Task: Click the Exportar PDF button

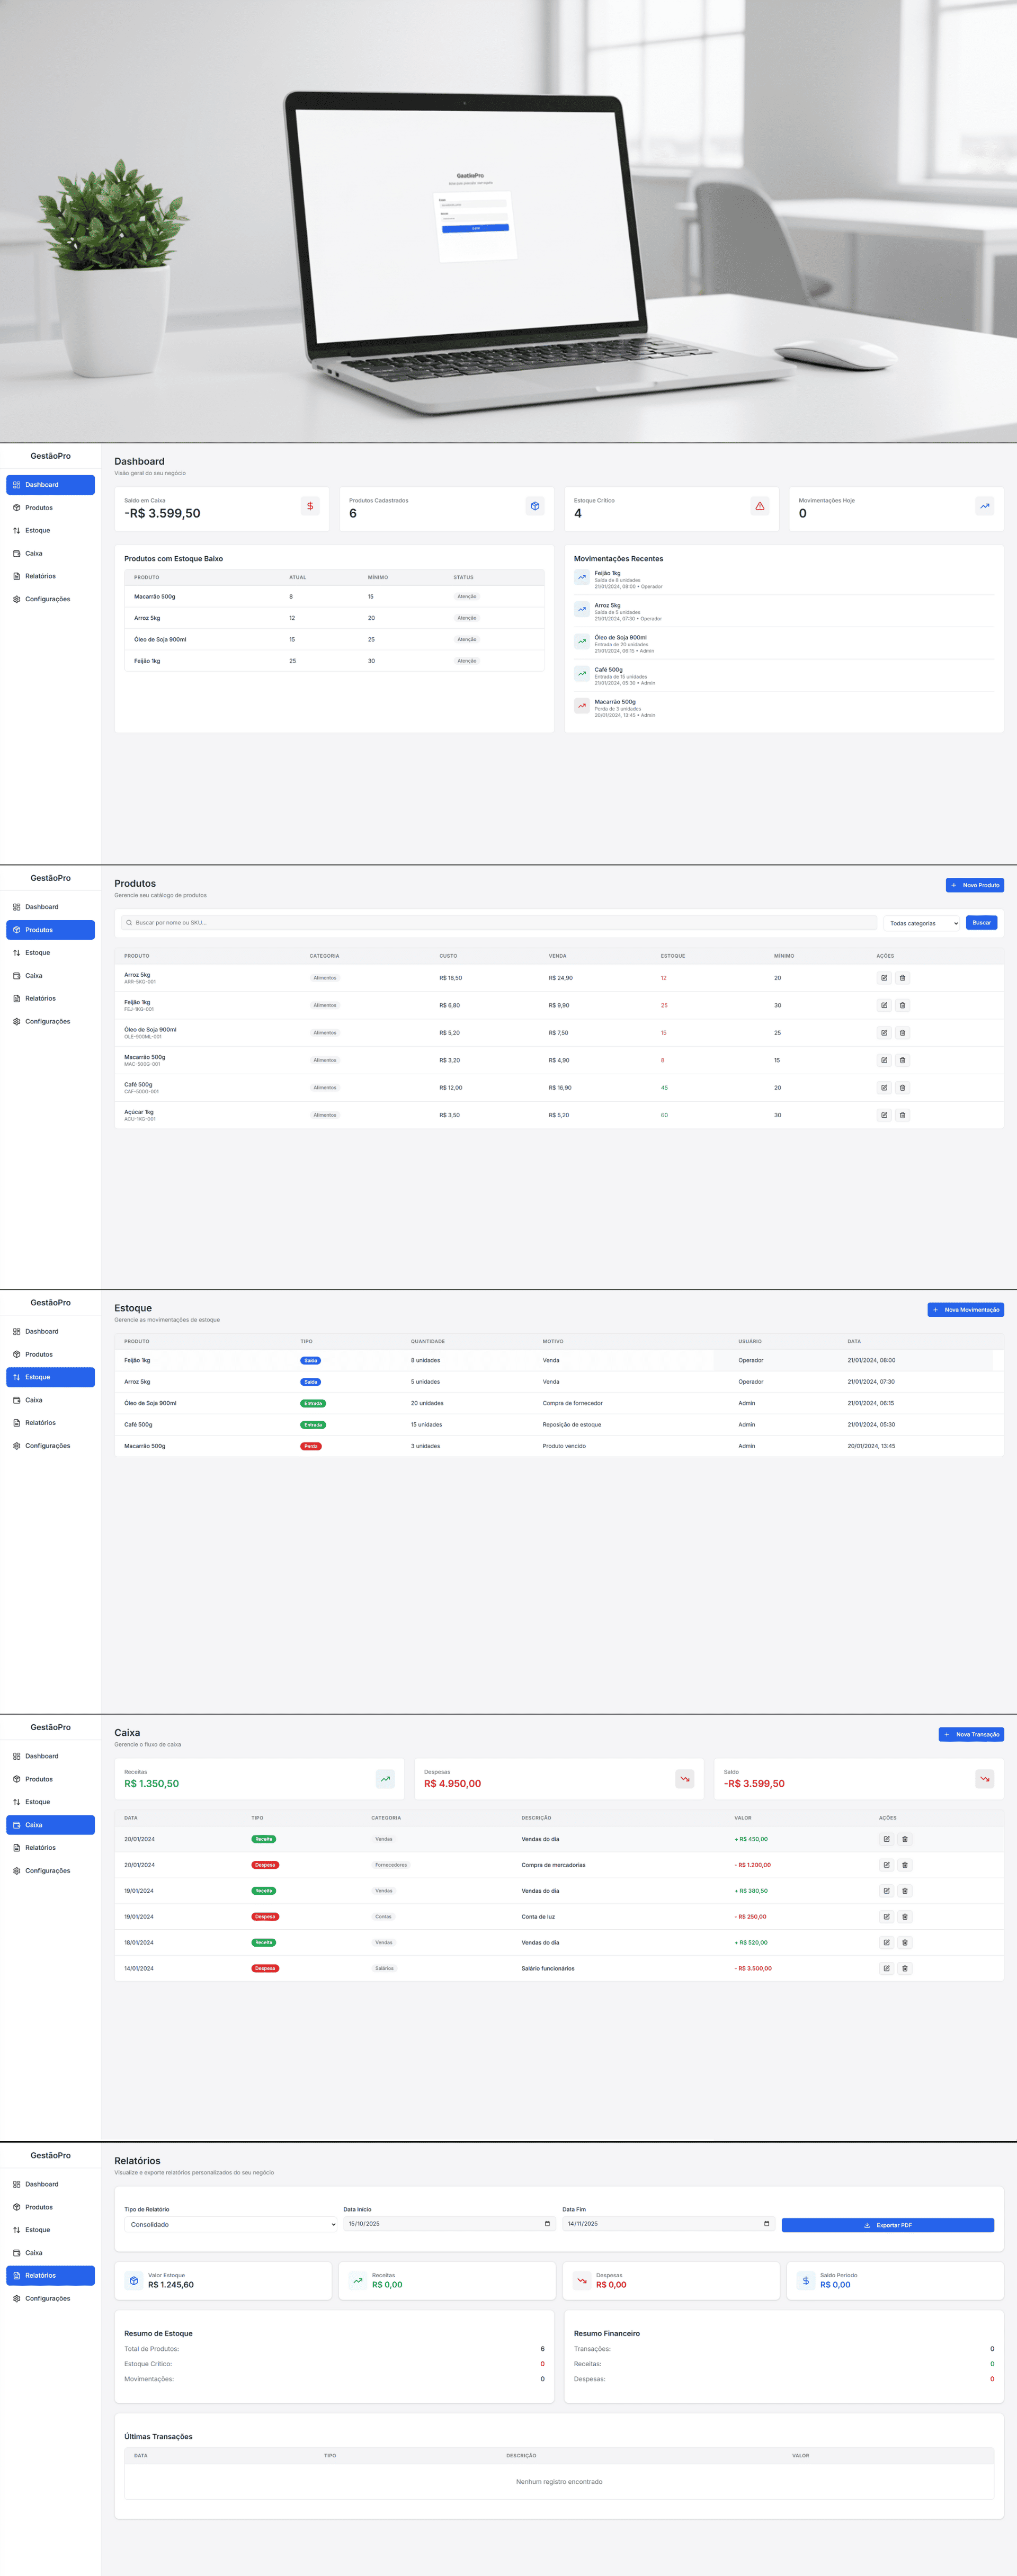Action: click(887, 2225)
